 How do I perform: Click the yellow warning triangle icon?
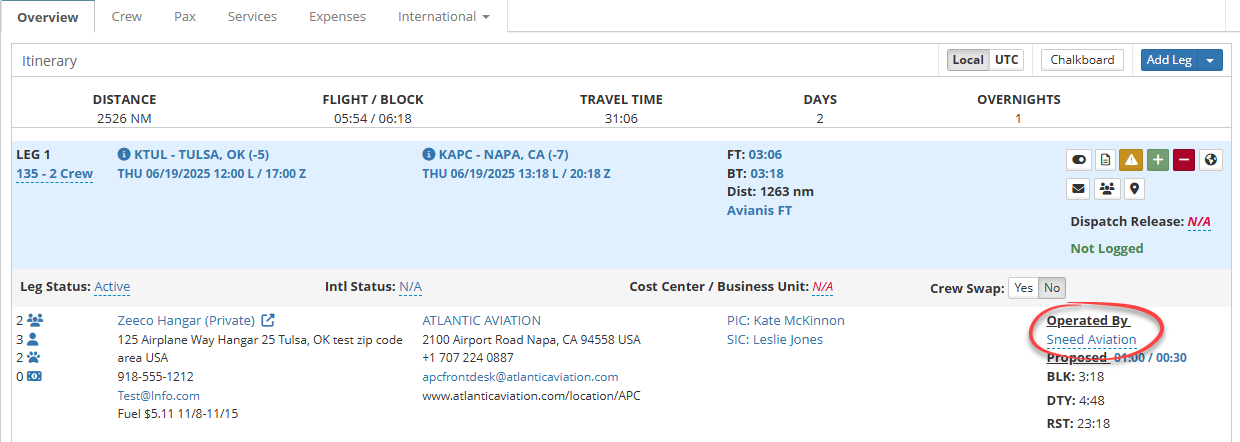pos(1131,160)
